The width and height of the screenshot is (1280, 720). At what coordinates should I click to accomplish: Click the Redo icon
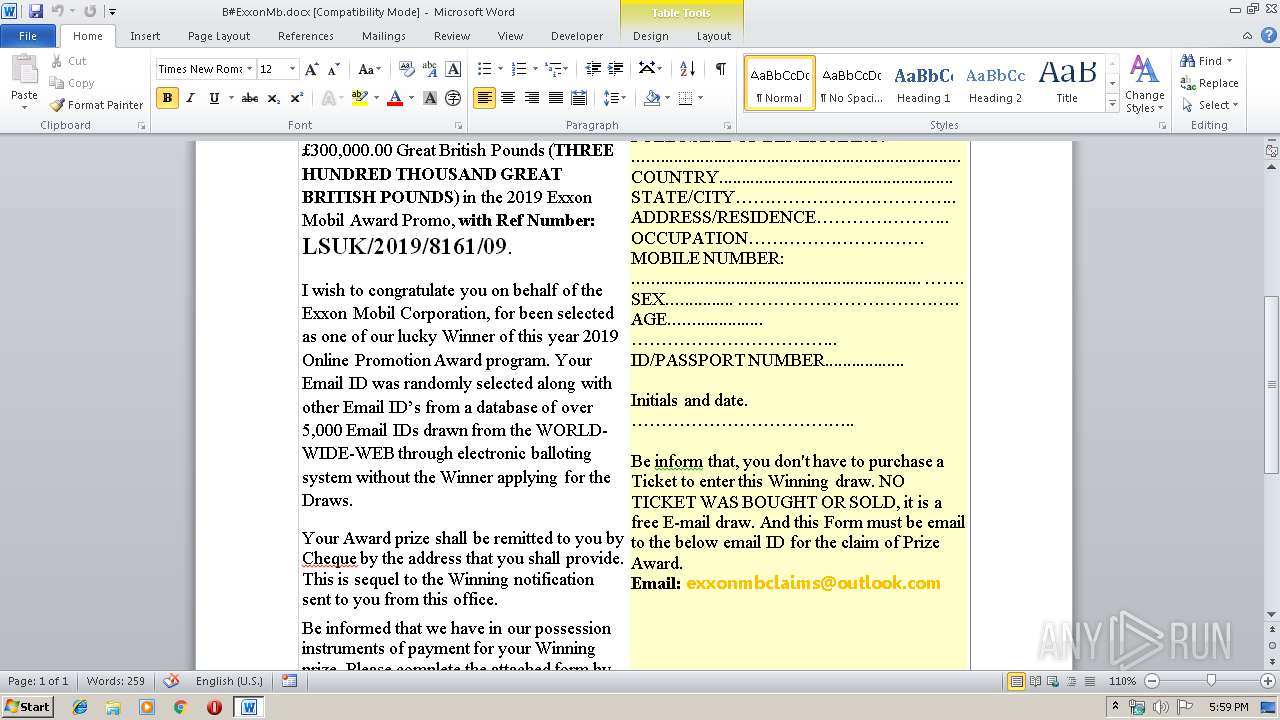[91, 11]
